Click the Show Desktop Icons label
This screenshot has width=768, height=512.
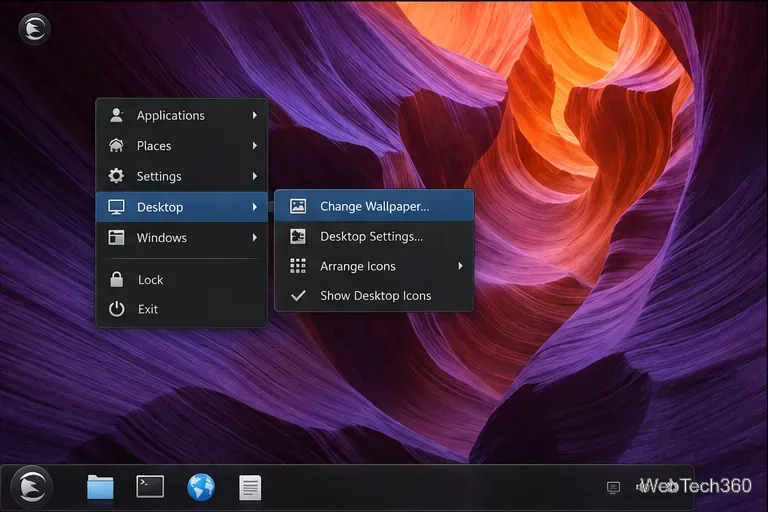(376, 295)
